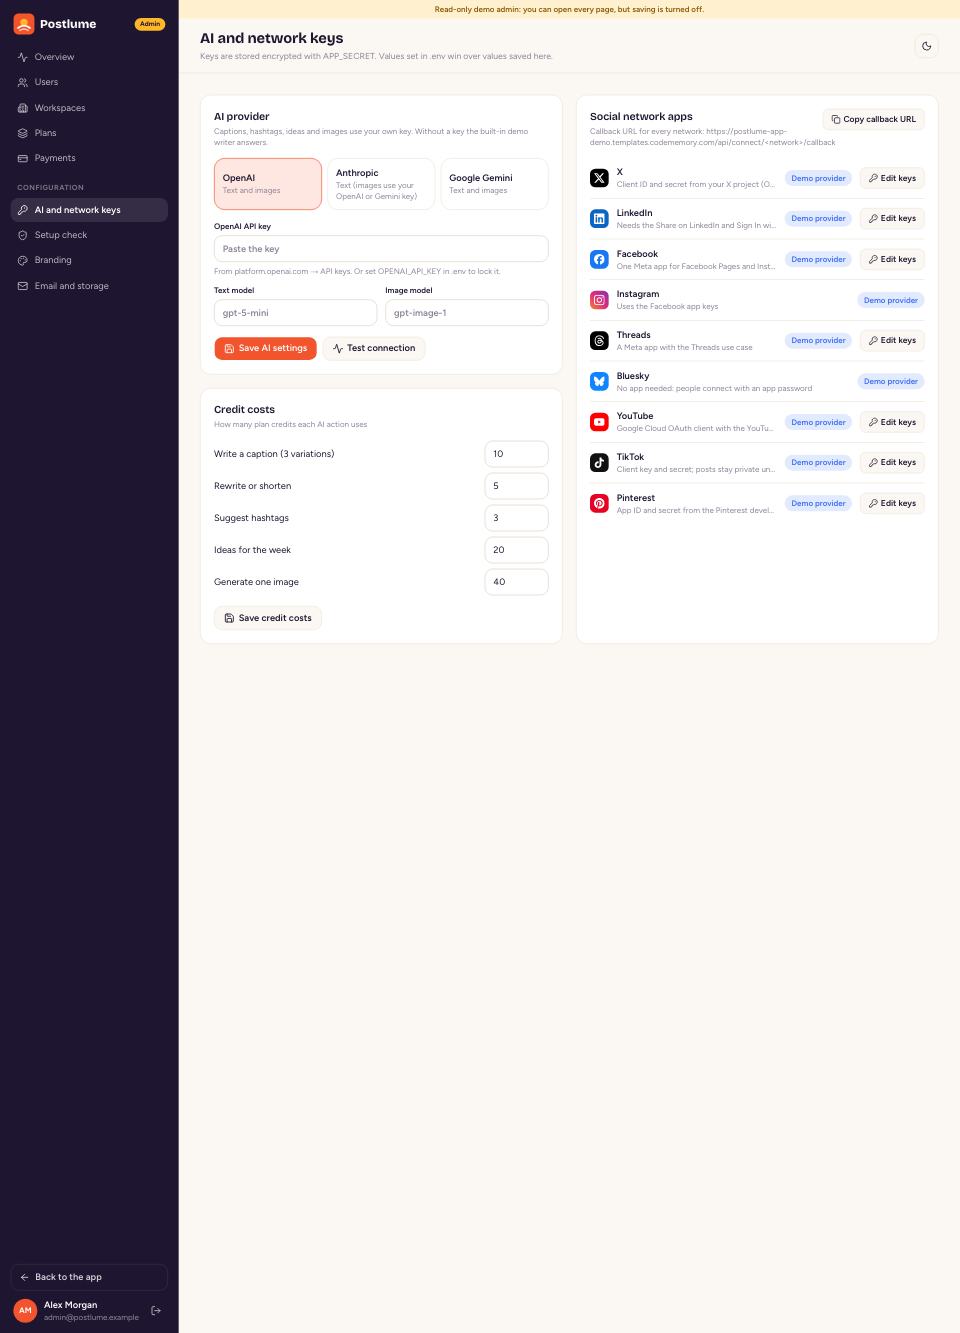Click Demo provider badge on Threads row

point(818,341)
